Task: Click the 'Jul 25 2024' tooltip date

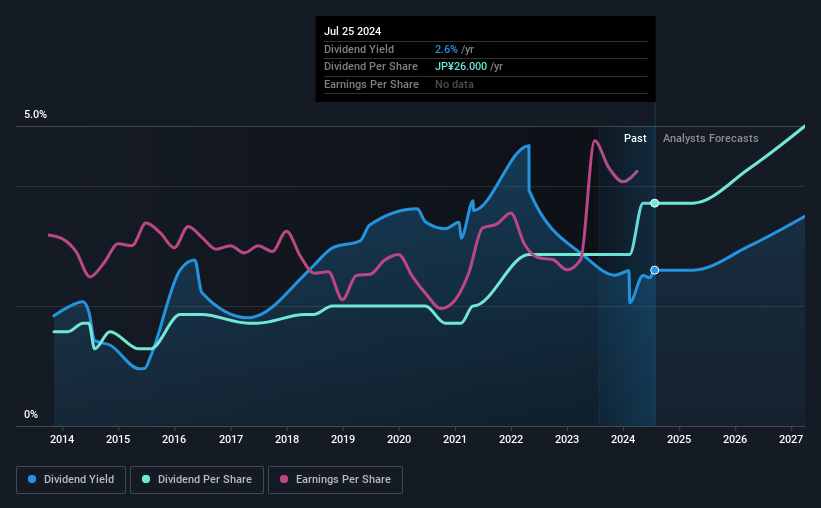Action: 352,31
